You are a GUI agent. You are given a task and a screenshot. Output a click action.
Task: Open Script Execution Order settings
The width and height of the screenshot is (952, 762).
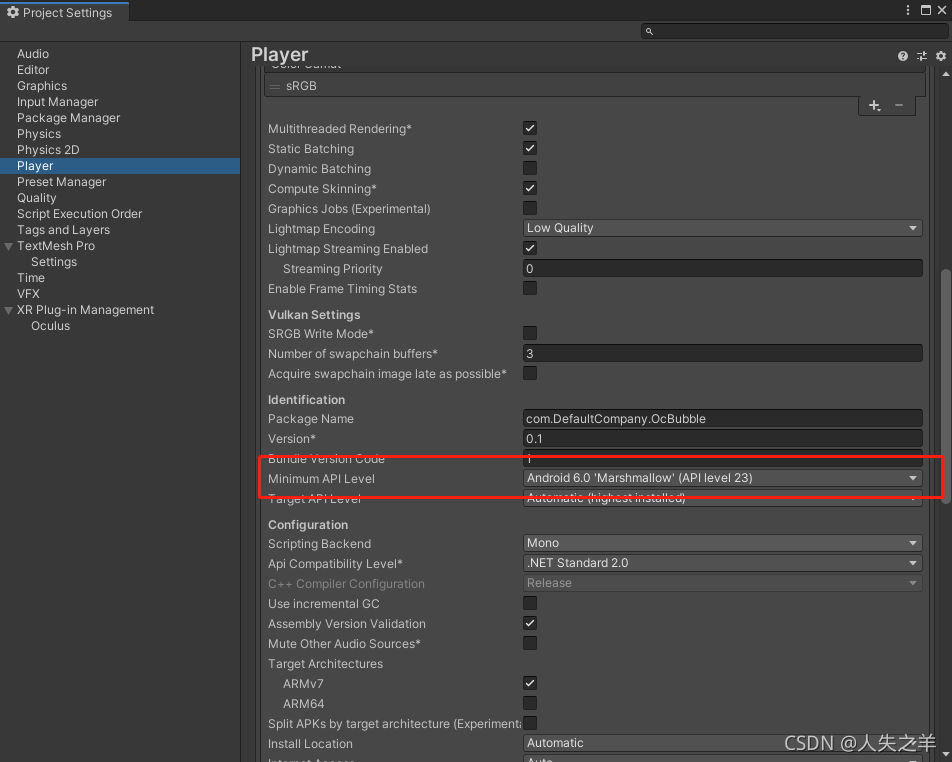point(80,214)
